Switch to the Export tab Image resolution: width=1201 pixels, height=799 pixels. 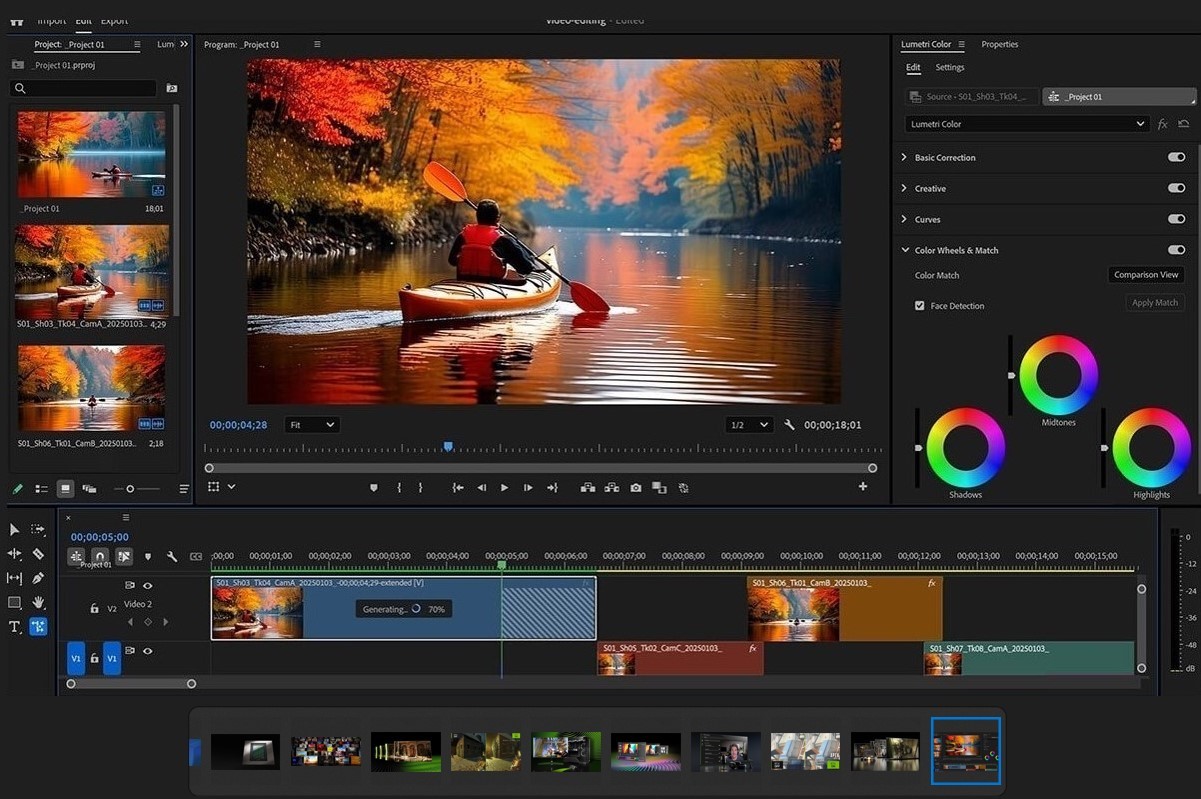(114, 20)
